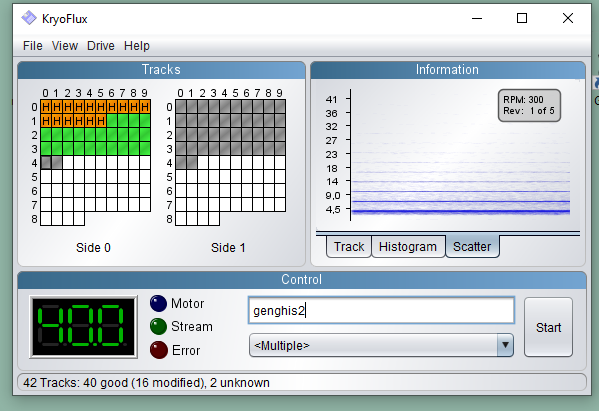599x411 pixels.
Task: Click the green Stream indicator light
Action: click(158, 327)
